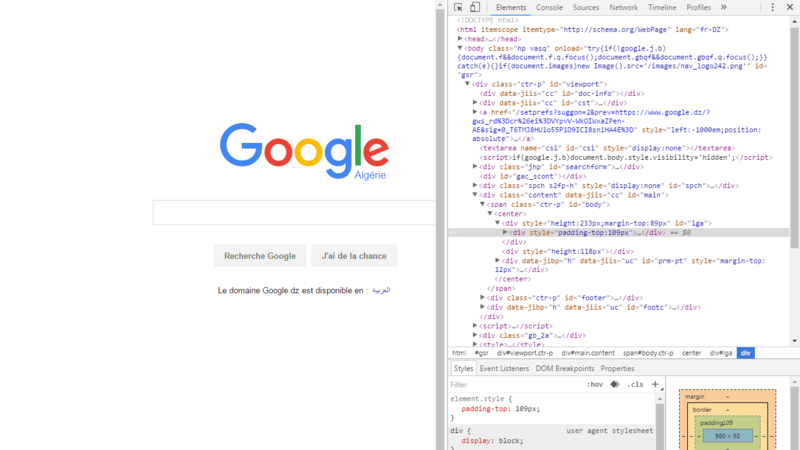Open the Network tab
Screen dimensions: 800x450
(623, 7)
